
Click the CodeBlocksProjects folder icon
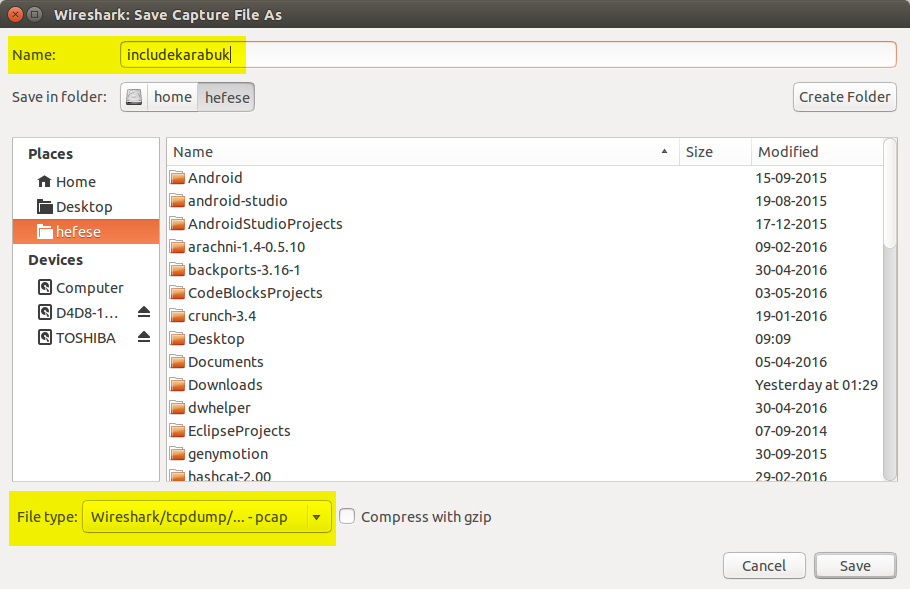[x=178, y=293]
